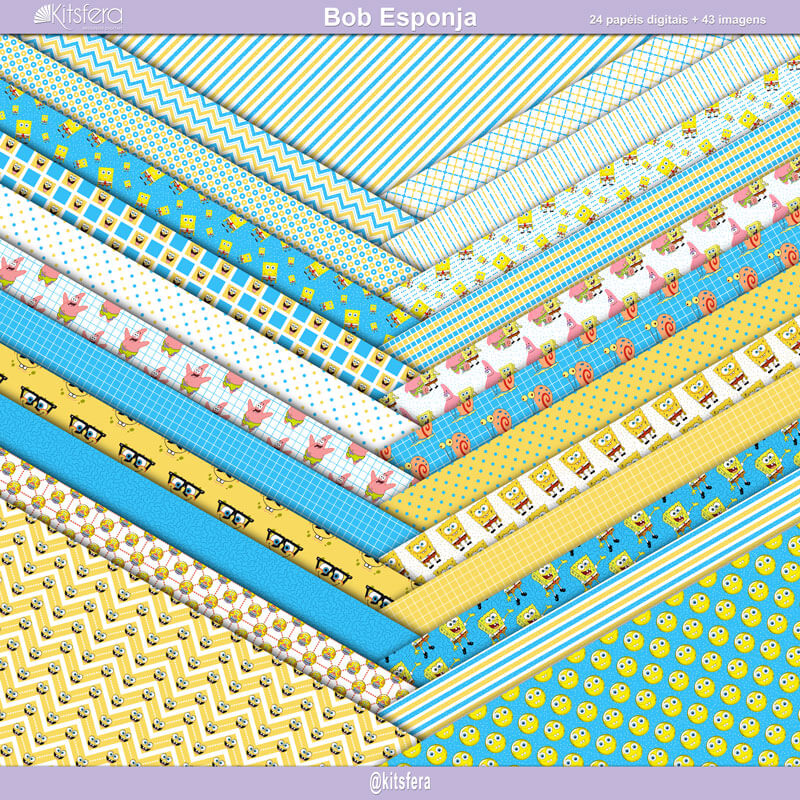Select the white paper with small blue and yellow dots

click(204, 316)
